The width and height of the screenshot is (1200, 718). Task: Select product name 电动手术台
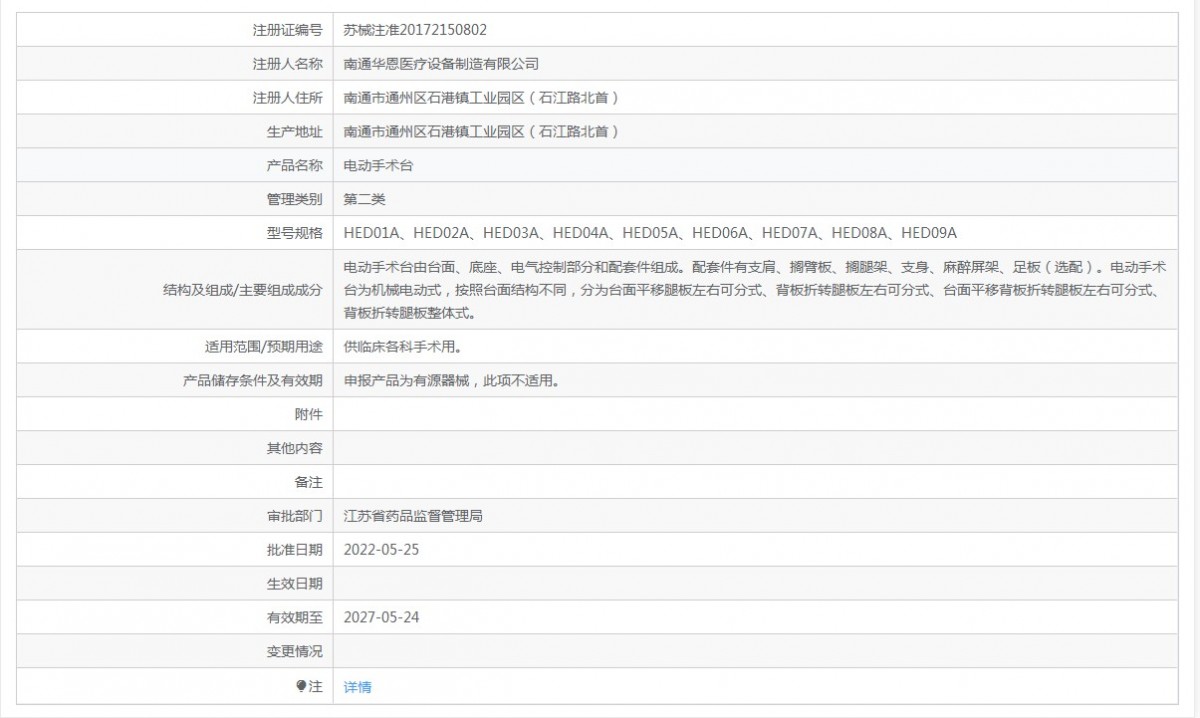click(x=378, y=165)
